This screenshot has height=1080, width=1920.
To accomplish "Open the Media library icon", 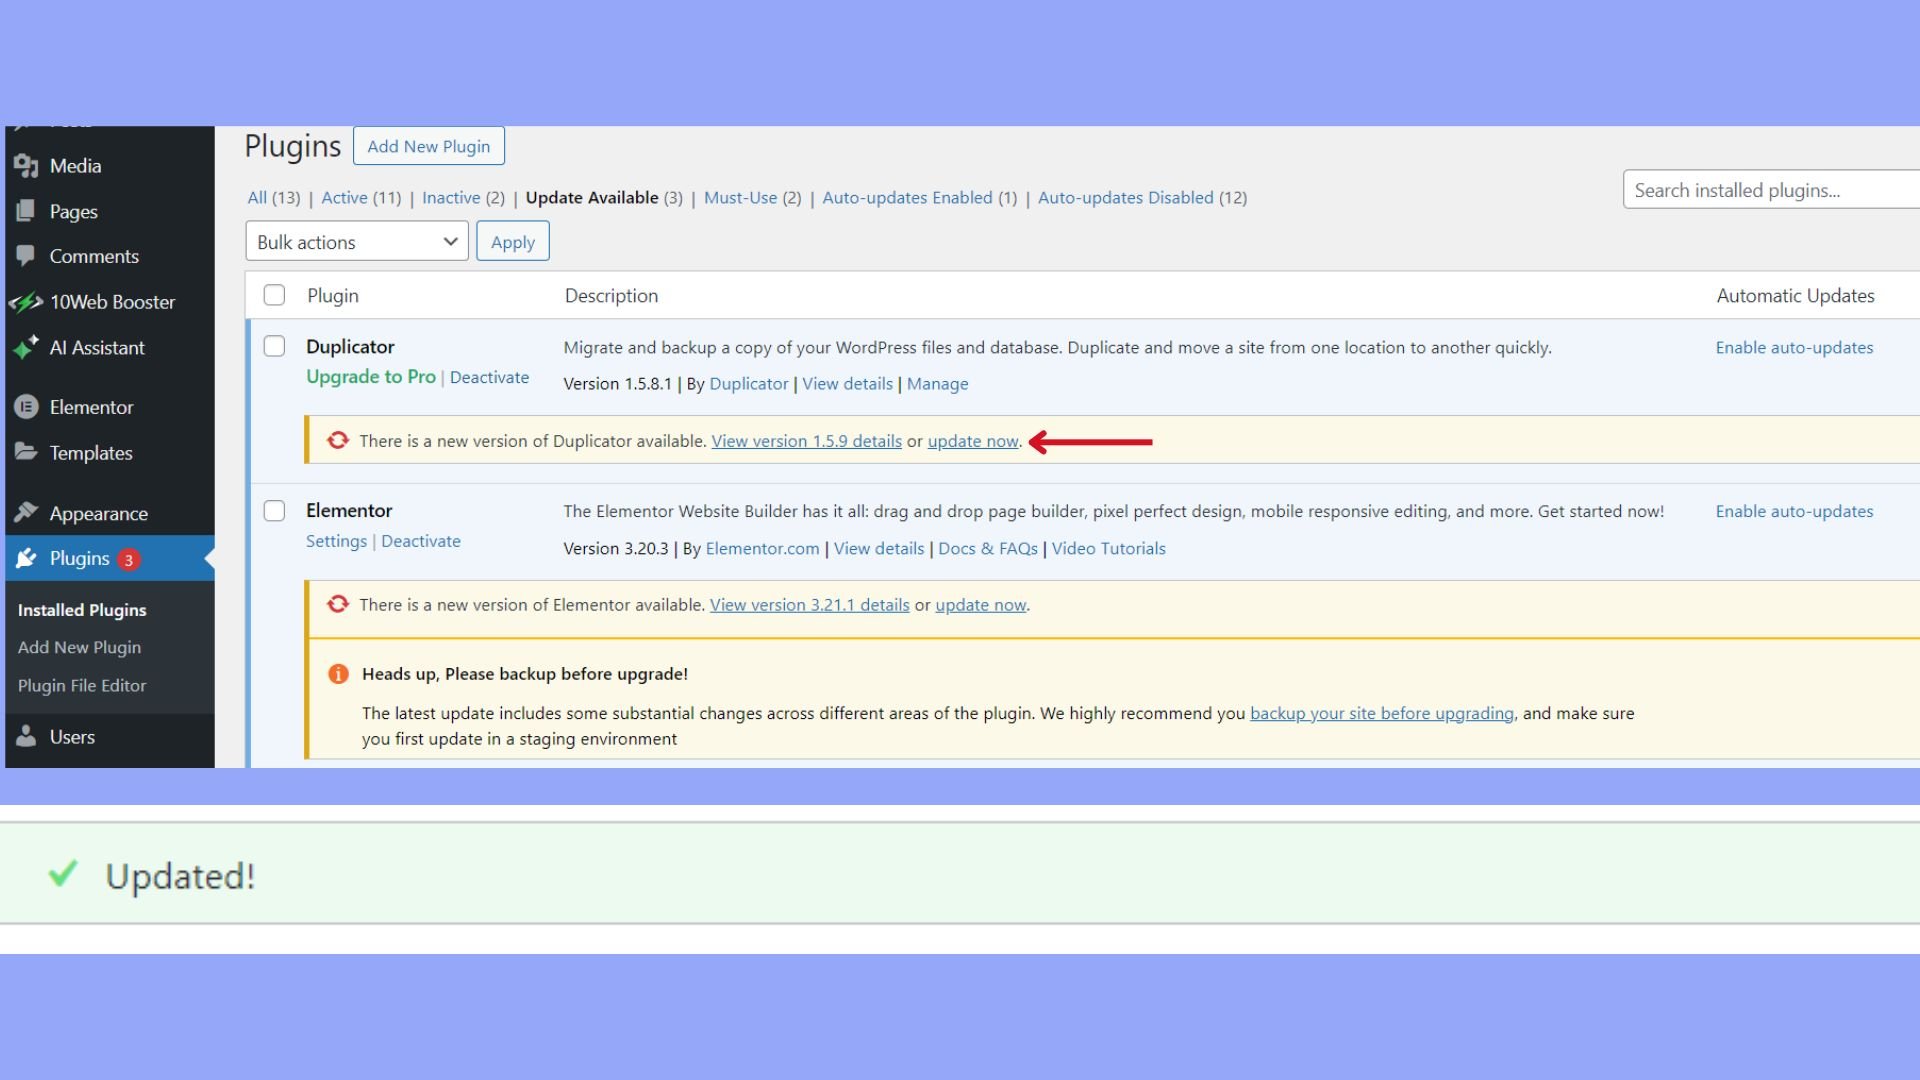I will [x=28, y=166].
